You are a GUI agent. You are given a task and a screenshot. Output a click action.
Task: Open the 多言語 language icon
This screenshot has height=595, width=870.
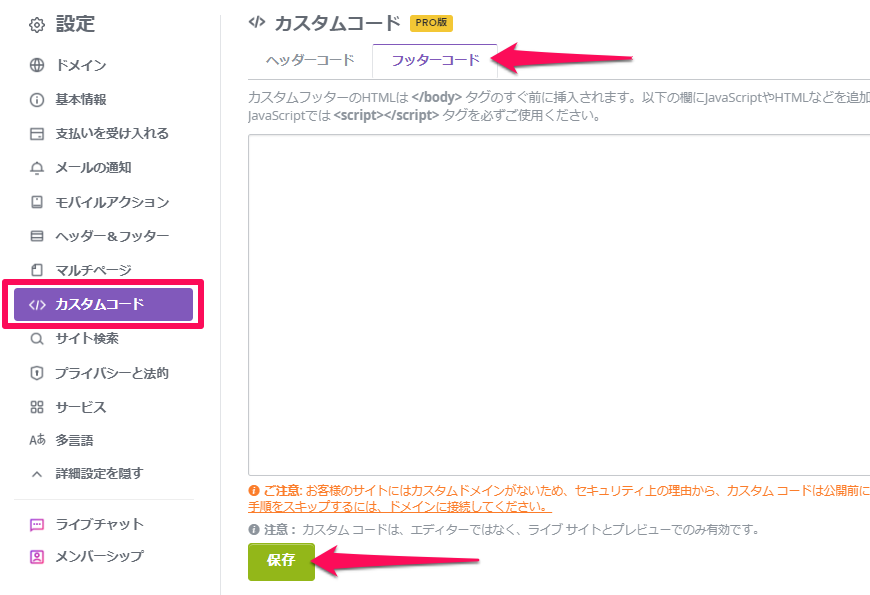tap(37, 440)
